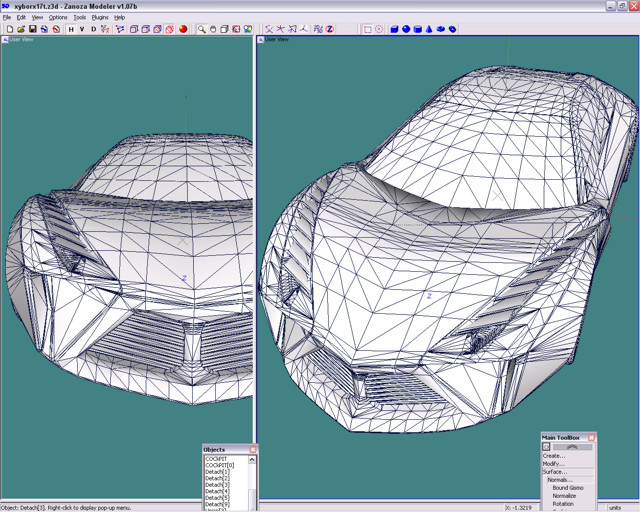Image resolution: width=640 pixels, height=512 pixels.
Task: Create a cone primitive
Action: tap(429, 29)
